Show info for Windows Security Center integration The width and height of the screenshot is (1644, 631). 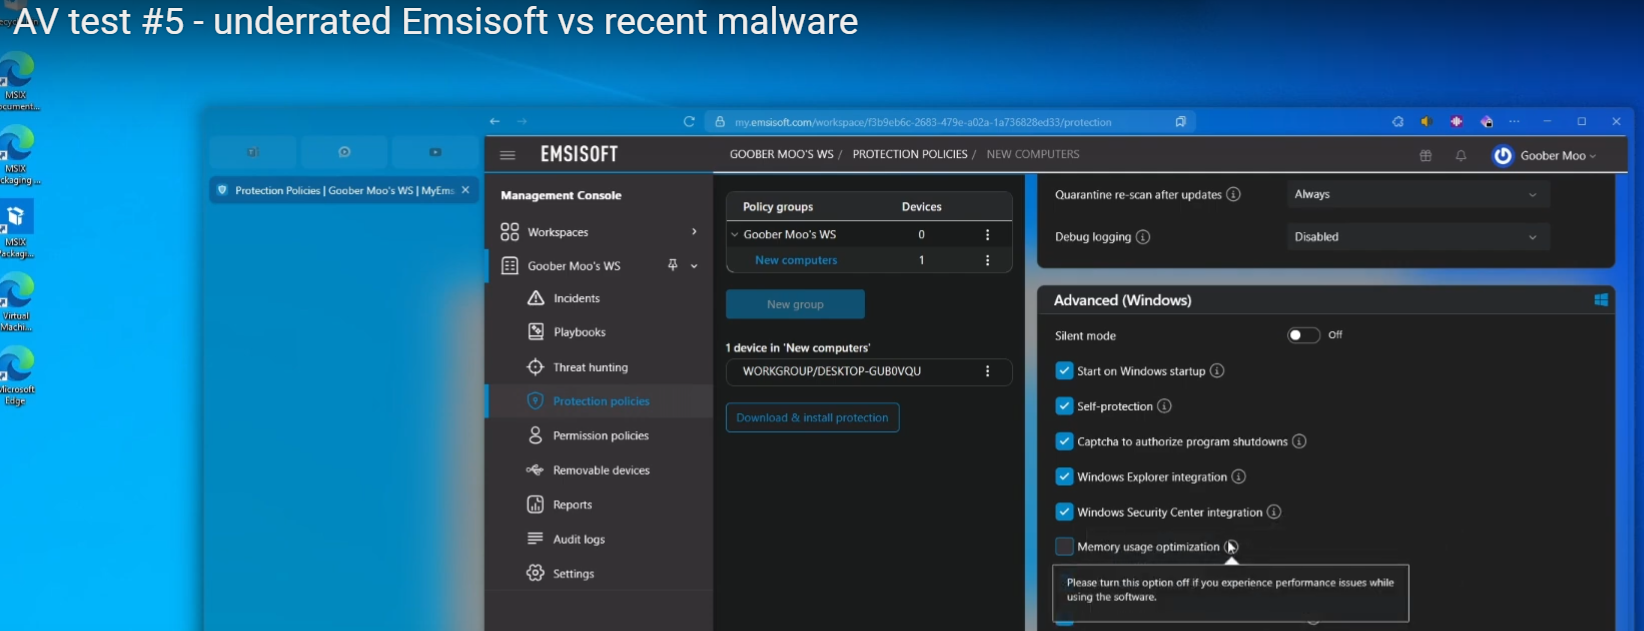tap(1274, 512)
